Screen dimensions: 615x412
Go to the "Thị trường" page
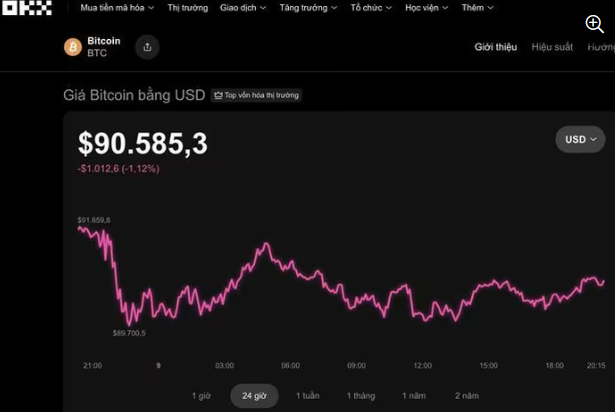(x=187, y=8)
